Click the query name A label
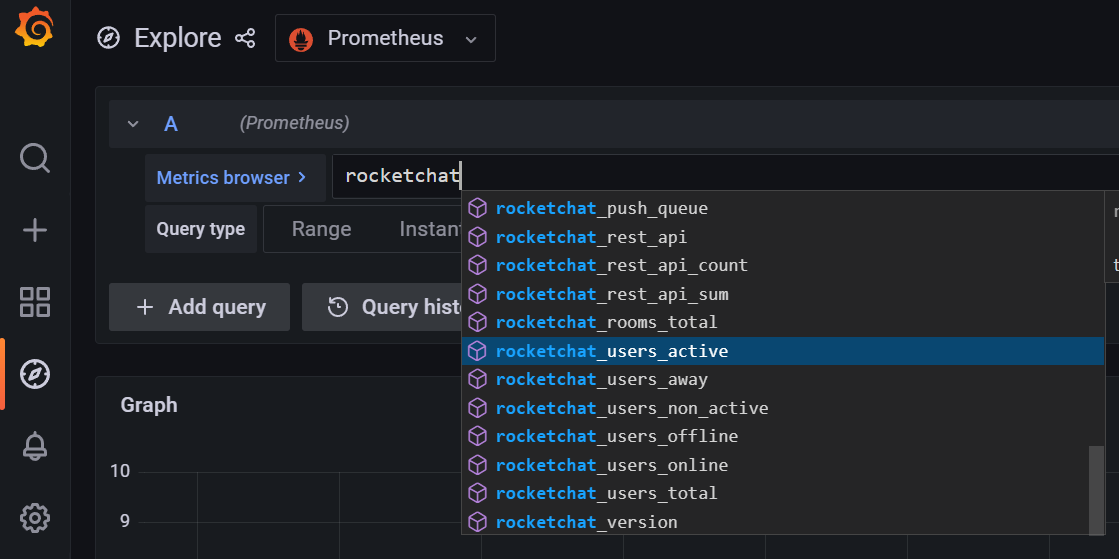The width and height of the screenshot is (1119, 559). pyautogui.click(x=171, y=124)
